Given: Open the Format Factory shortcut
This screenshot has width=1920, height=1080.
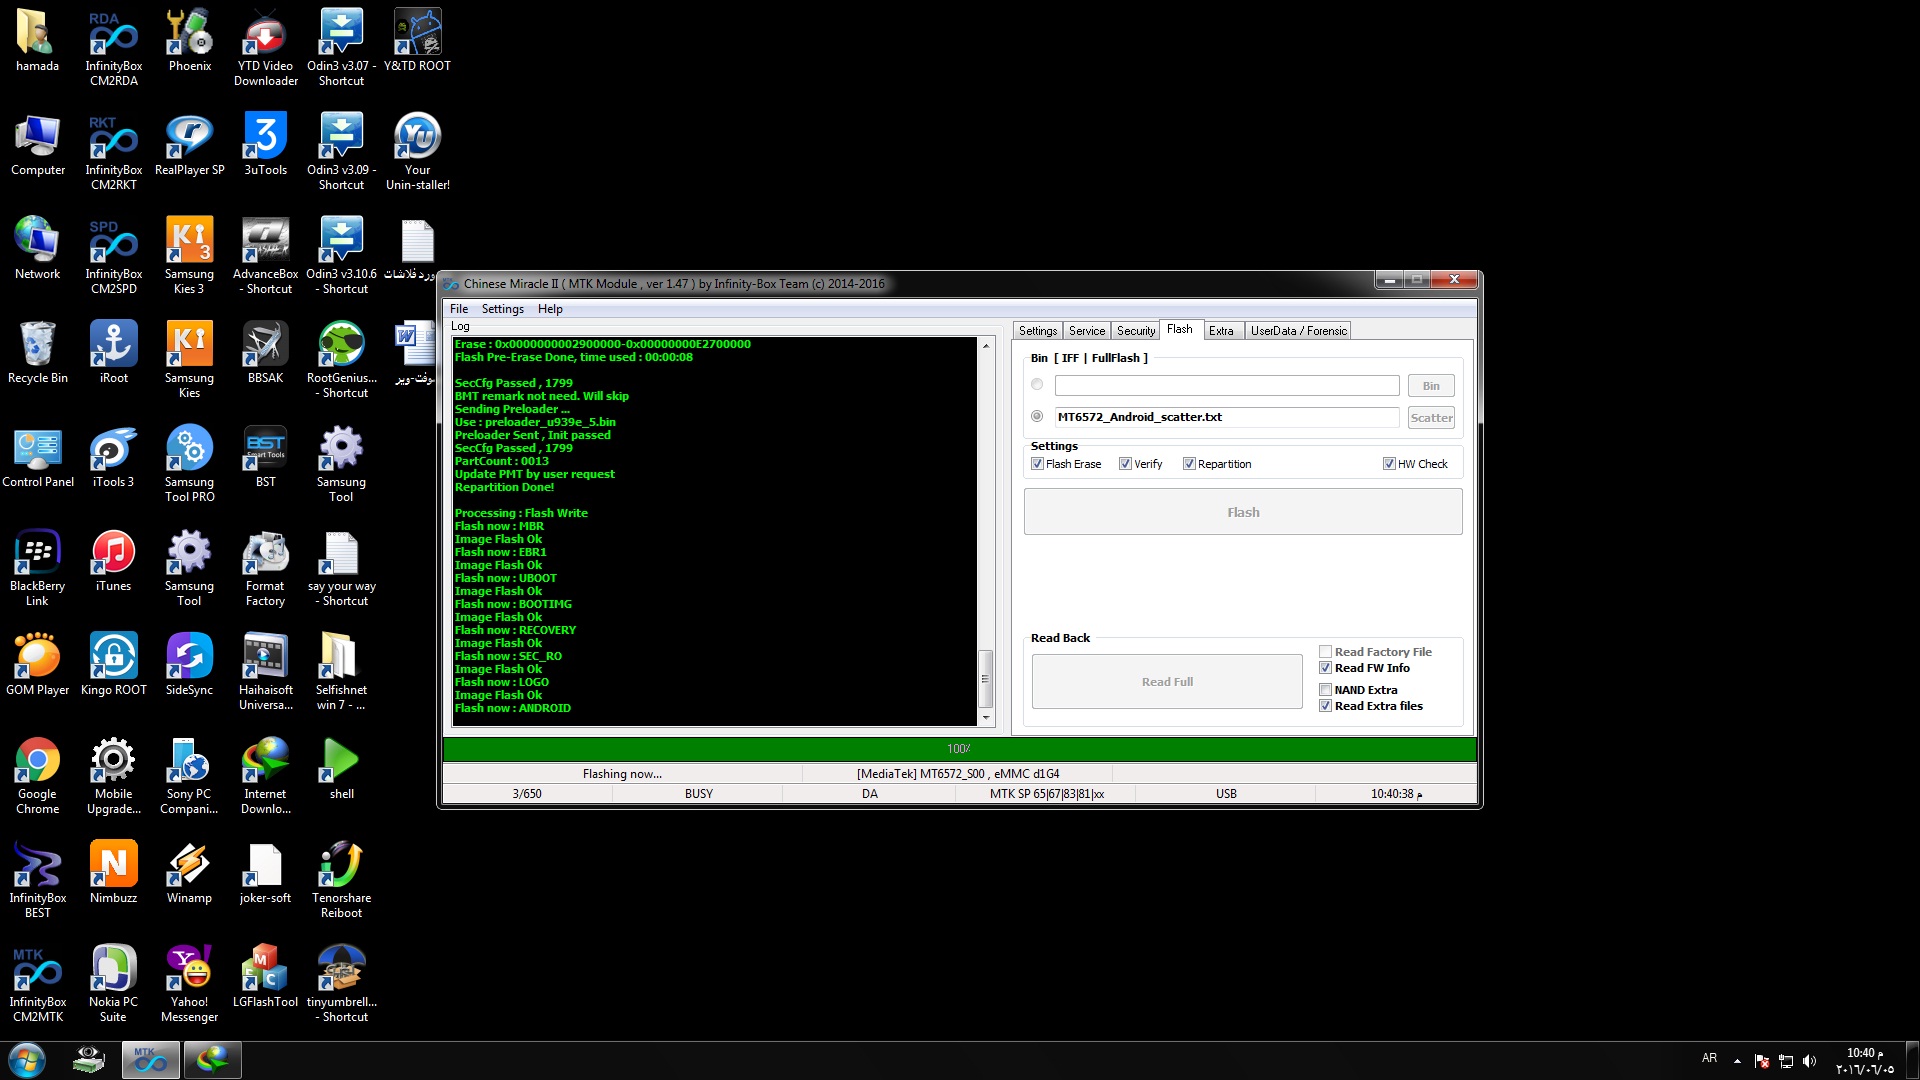Looking at the screenshot, I should tap(265, 568).
